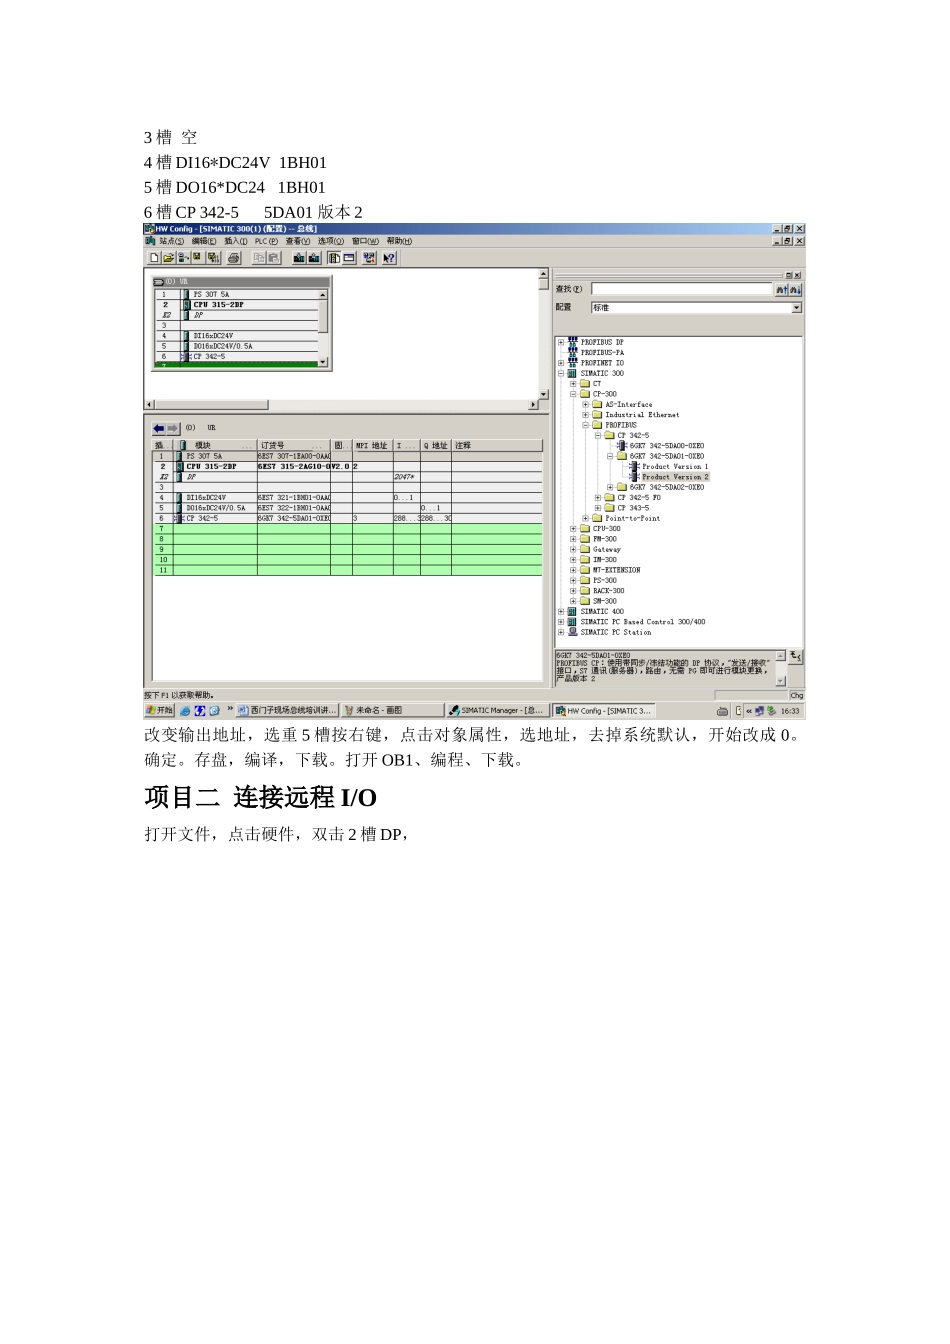The width and height of the screenshot is (950, 1344).
Task: Click the back arrow in the detail pane
Action: click(x=159, y=428)
